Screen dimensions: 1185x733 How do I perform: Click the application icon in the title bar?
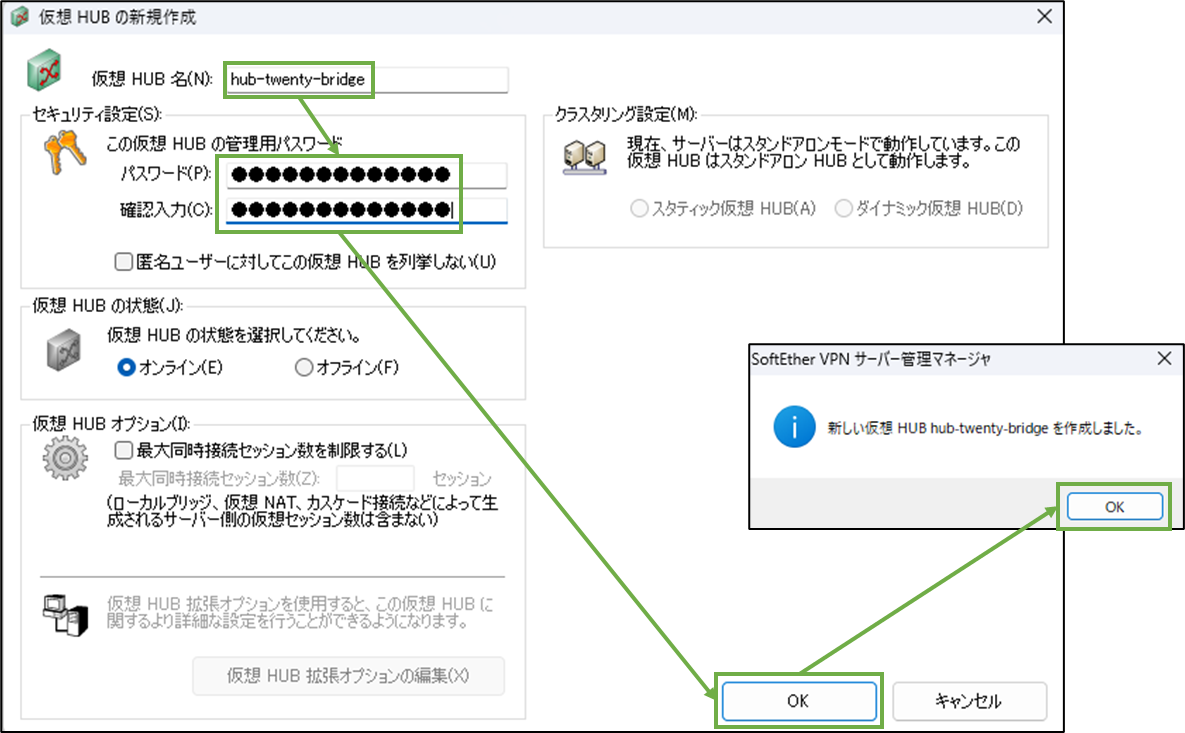[18, 16]
